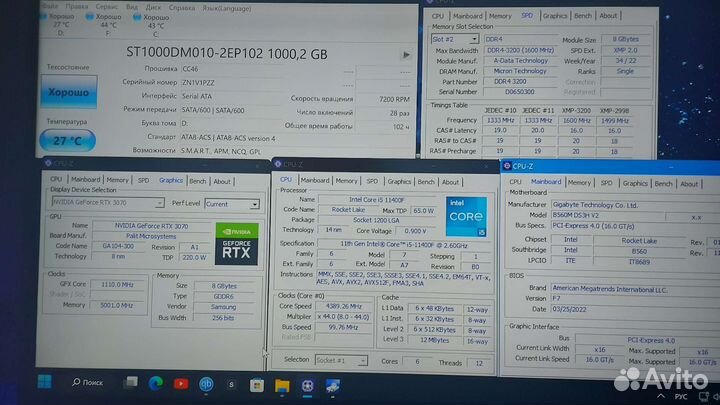720x405 pixels.
Task: Show next disk with the arrow button
Action: point(406,55)
